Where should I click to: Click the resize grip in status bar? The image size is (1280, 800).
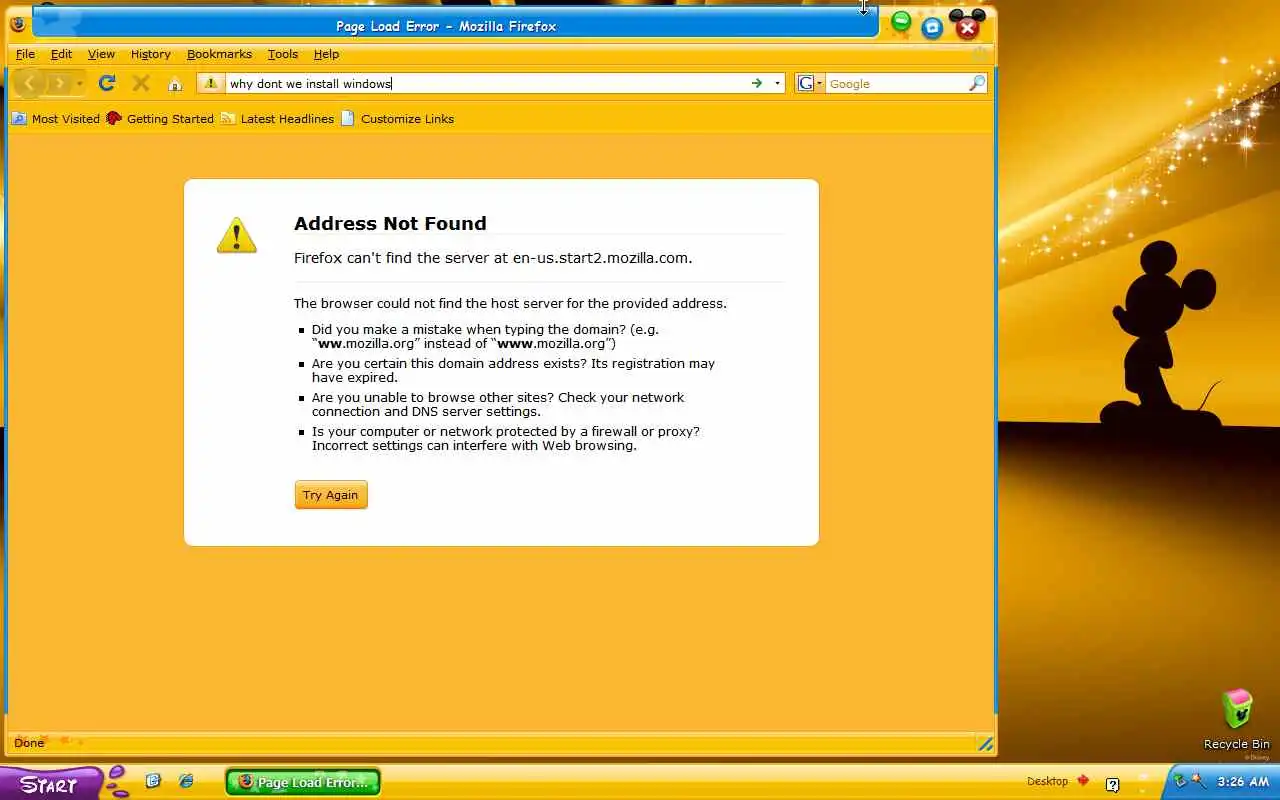(x=985, y=743)
